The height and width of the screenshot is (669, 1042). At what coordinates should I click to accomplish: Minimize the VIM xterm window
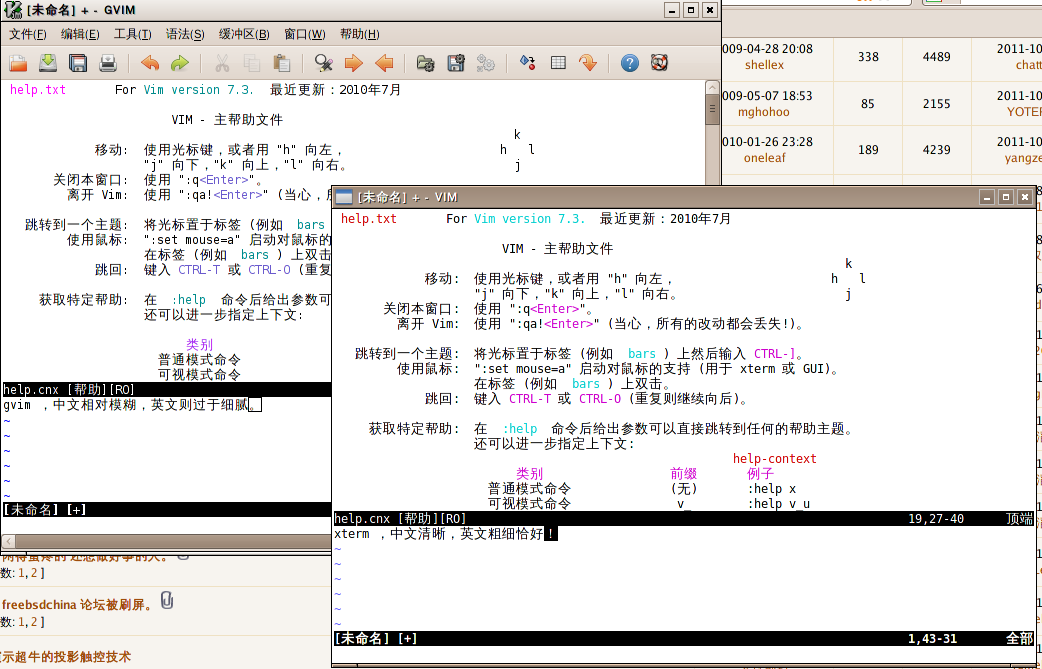(x=987, y=197)
